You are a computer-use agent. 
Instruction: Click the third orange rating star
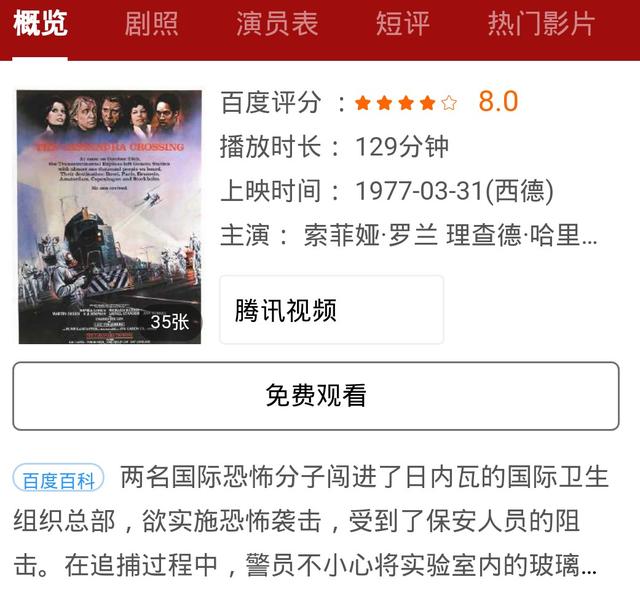tap(406, 103)
